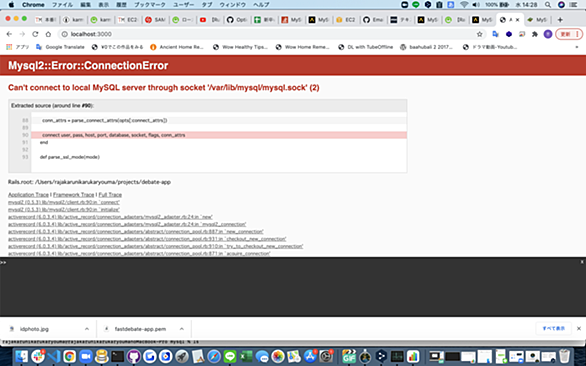Open the Trash in the Dock
Viewport: 586px width, 366px height.
[564, 356]
